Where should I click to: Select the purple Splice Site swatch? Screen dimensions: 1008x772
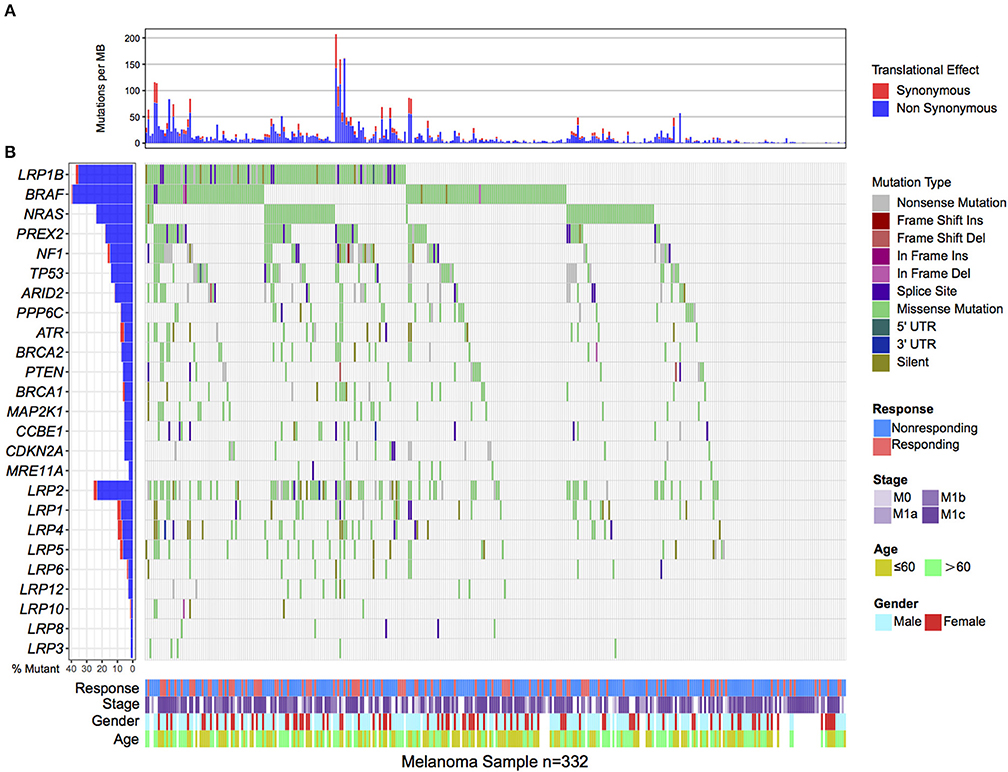[881, 291]
